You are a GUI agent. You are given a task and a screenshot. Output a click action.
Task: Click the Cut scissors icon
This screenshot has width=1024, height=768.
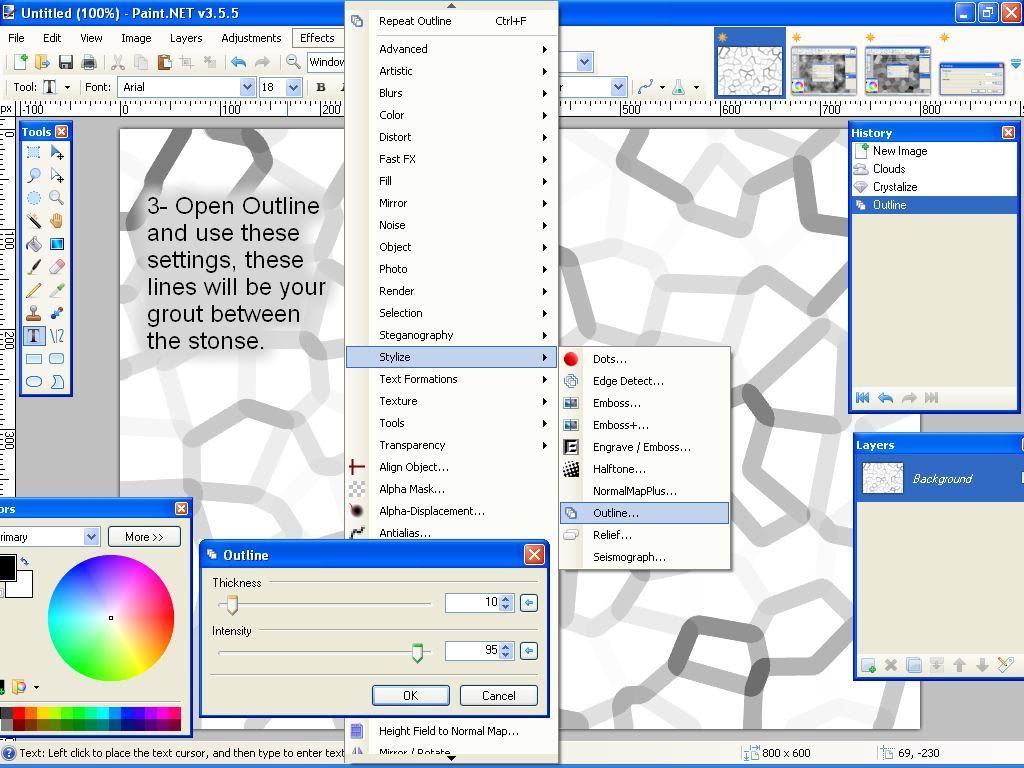118,62
